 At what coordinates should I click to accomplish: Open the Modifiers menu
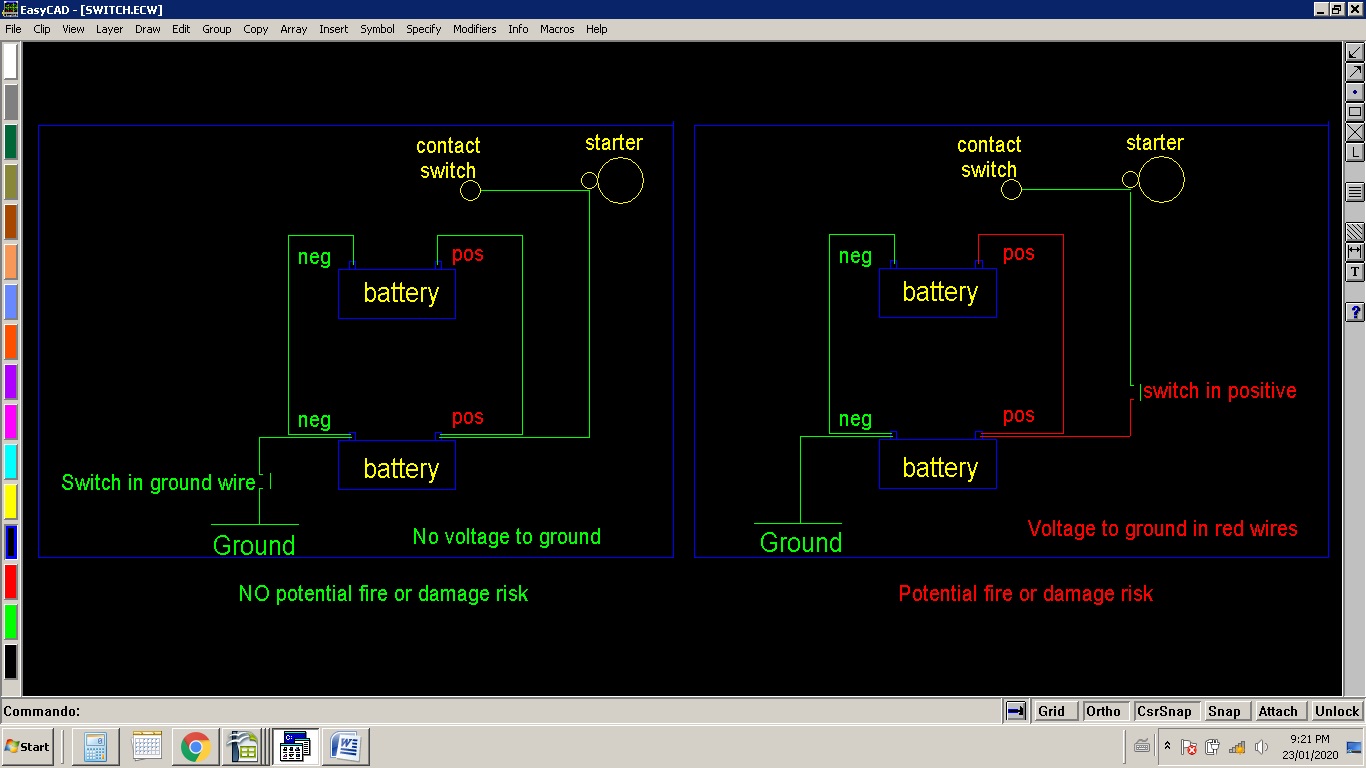[474, 29]
